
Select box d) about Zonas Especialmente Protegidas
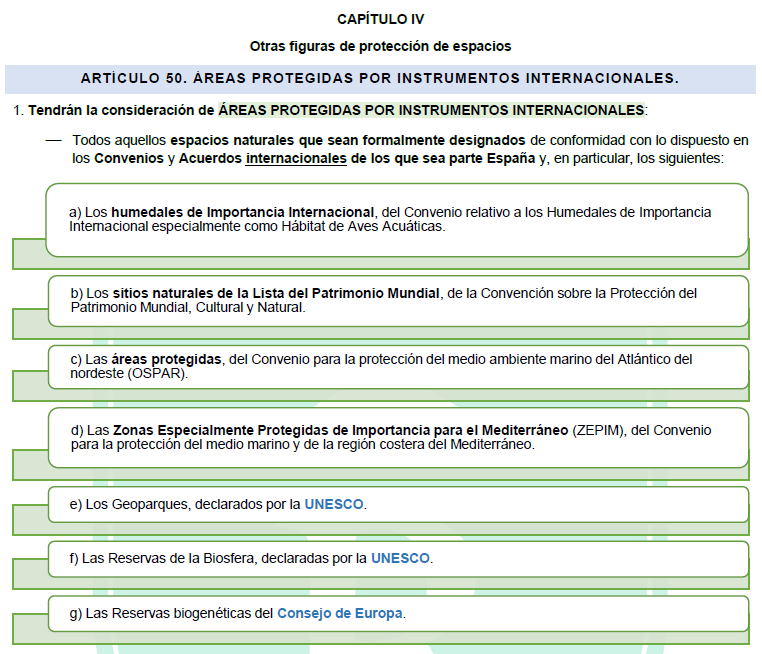point(397,437)
